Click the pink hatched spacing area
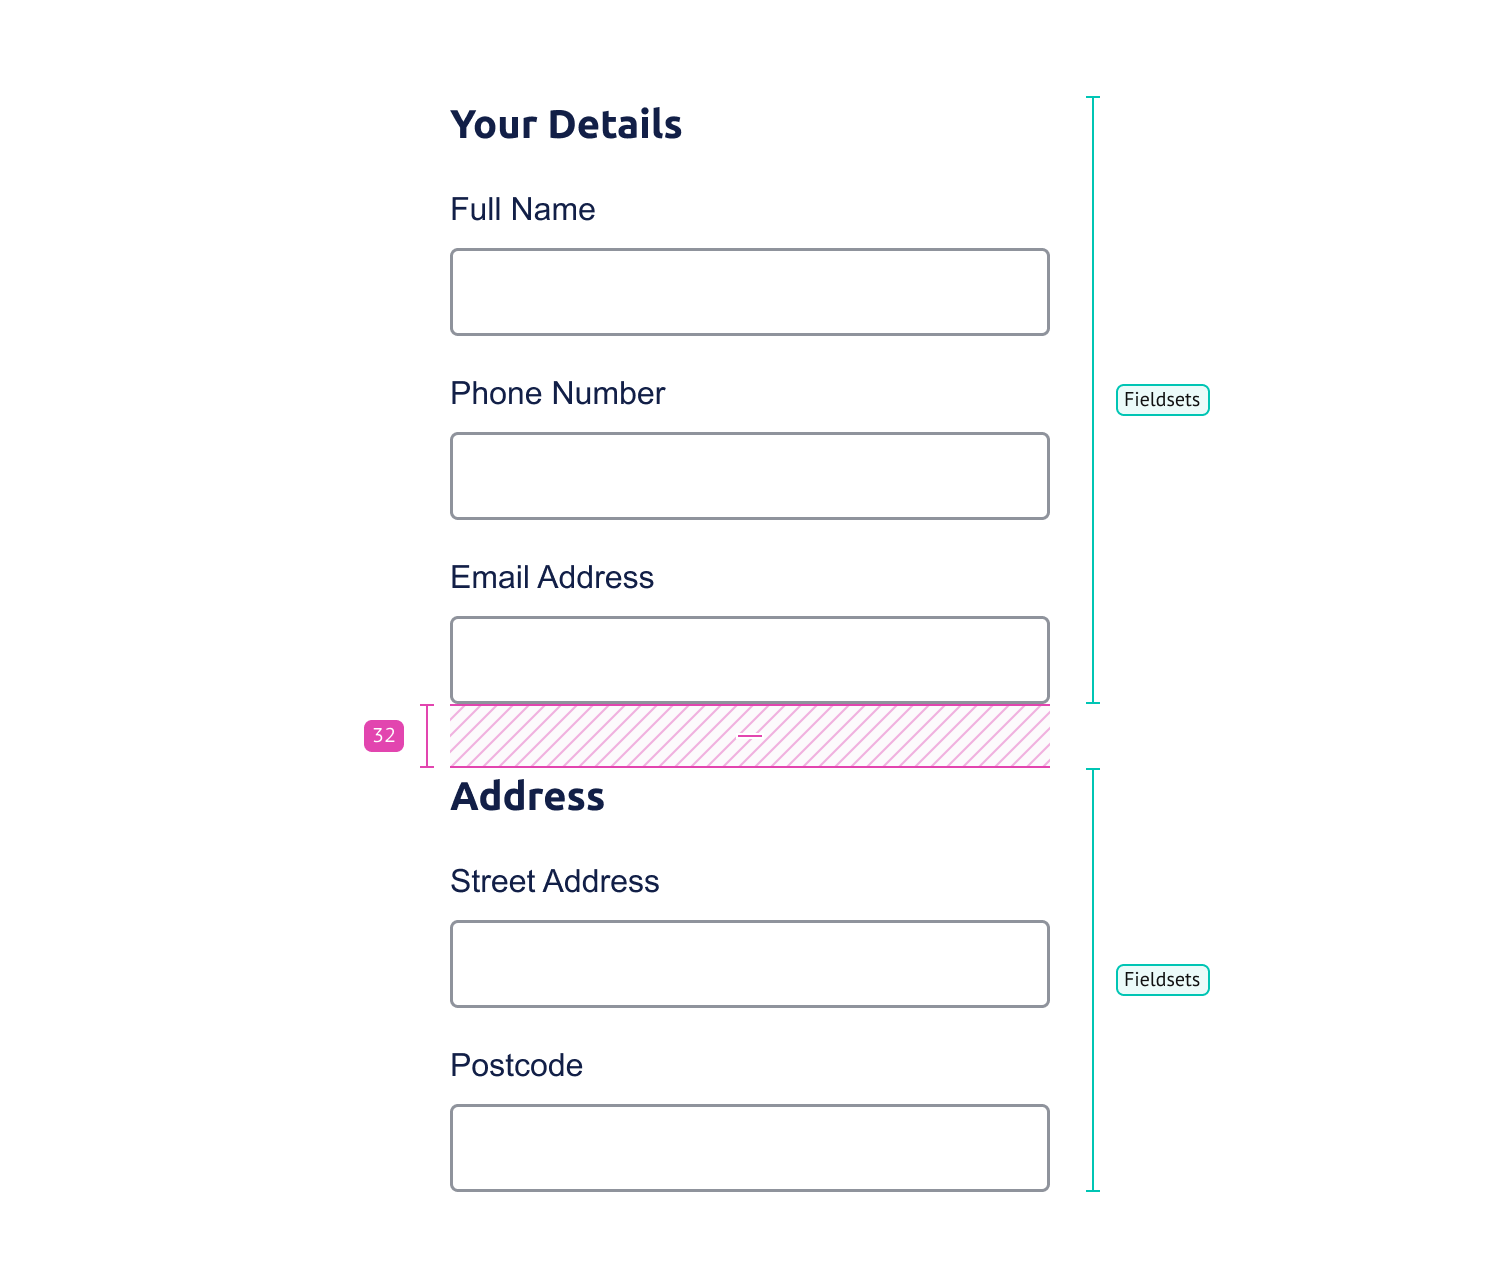This screenshot has height=1288, width=1500. (750, 736)
